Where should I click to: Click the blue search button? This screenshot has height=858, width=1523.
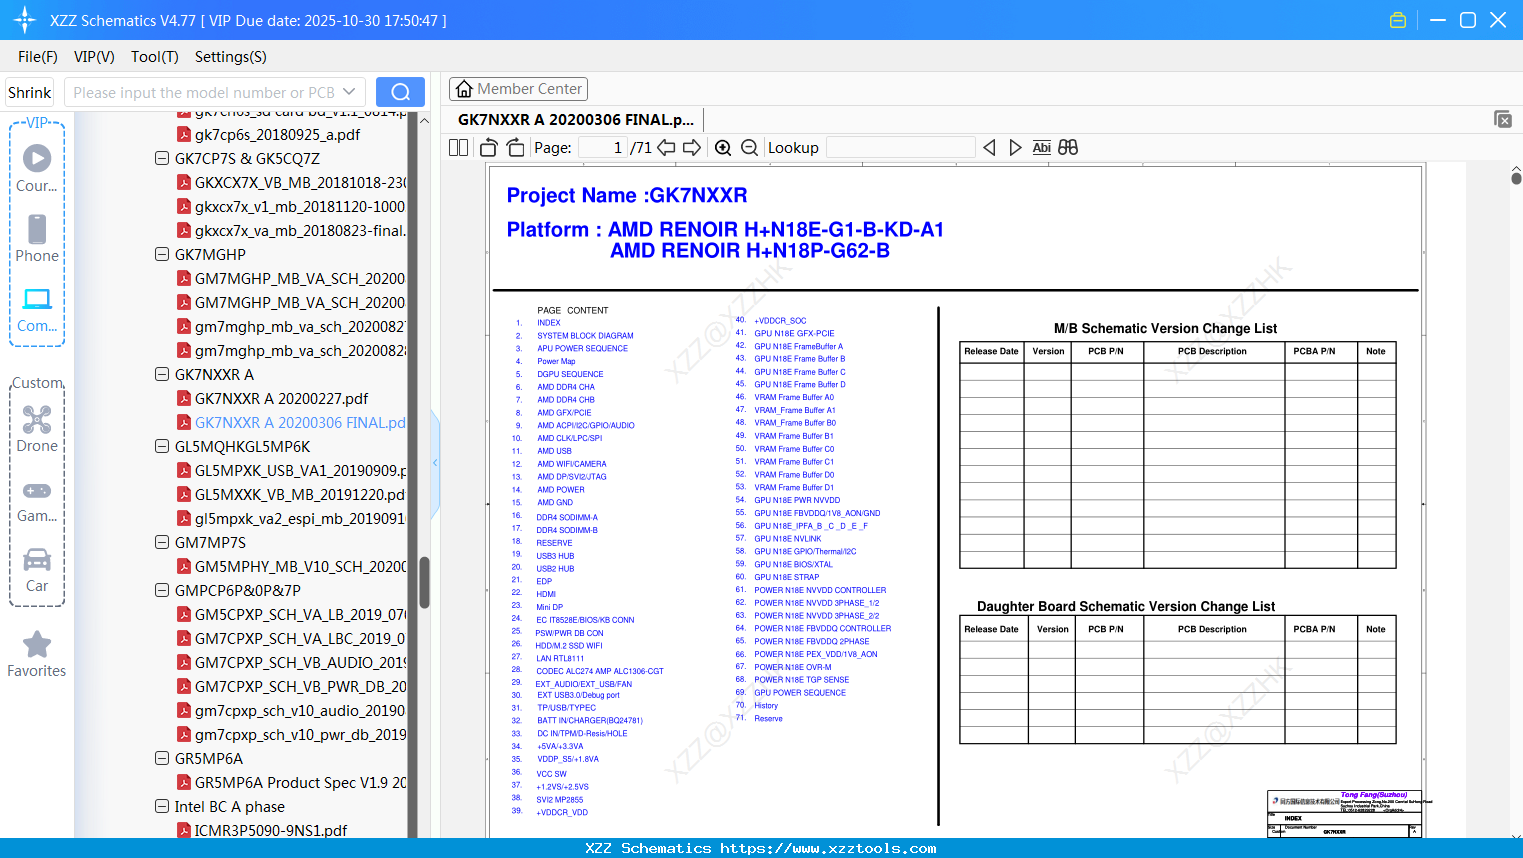[x=400, y=92]
